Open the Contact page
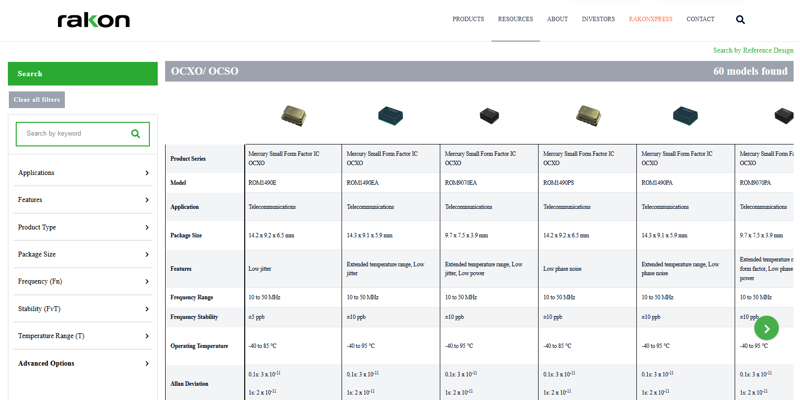 [x=700, y=19]
